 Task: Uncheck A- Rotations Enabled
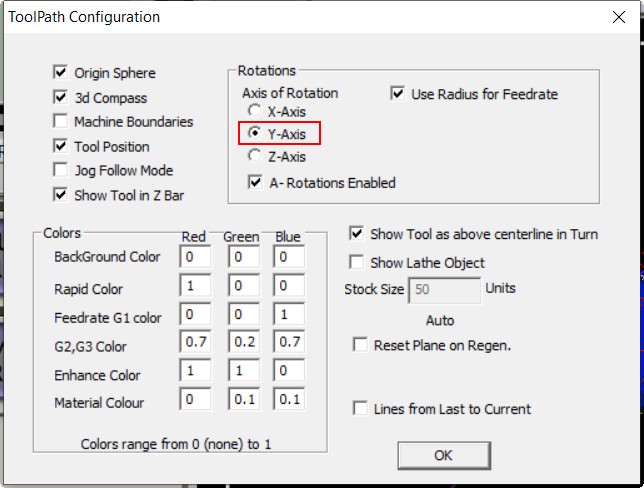tap(256, 183)
